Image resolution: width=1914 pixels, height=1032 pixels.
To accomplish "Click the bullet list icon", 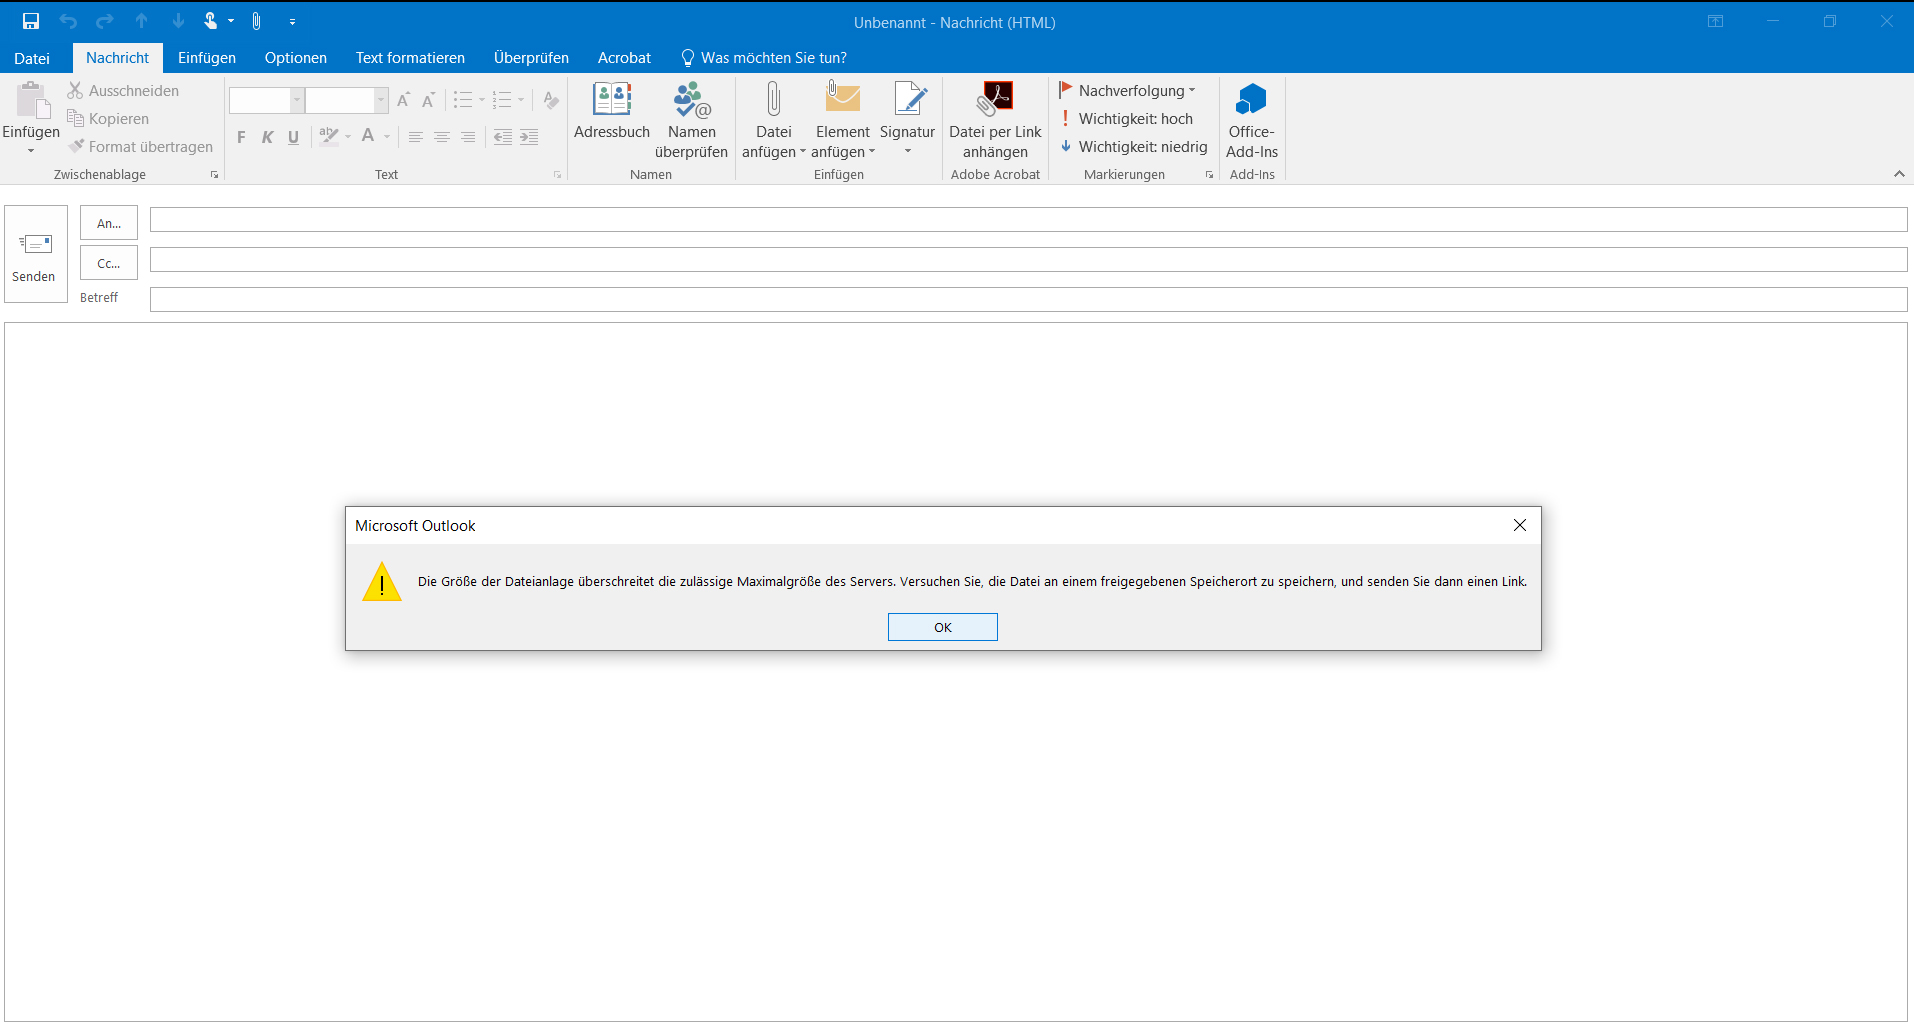I will click(462, 100).
